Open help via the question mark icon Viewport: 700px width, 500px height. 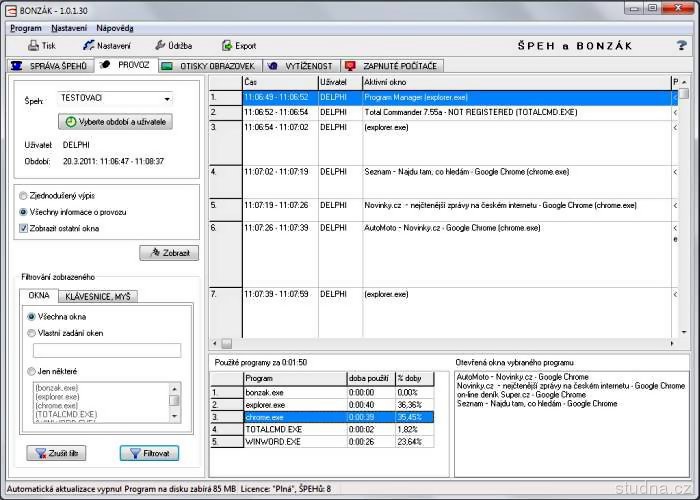[x=681, y=46]
